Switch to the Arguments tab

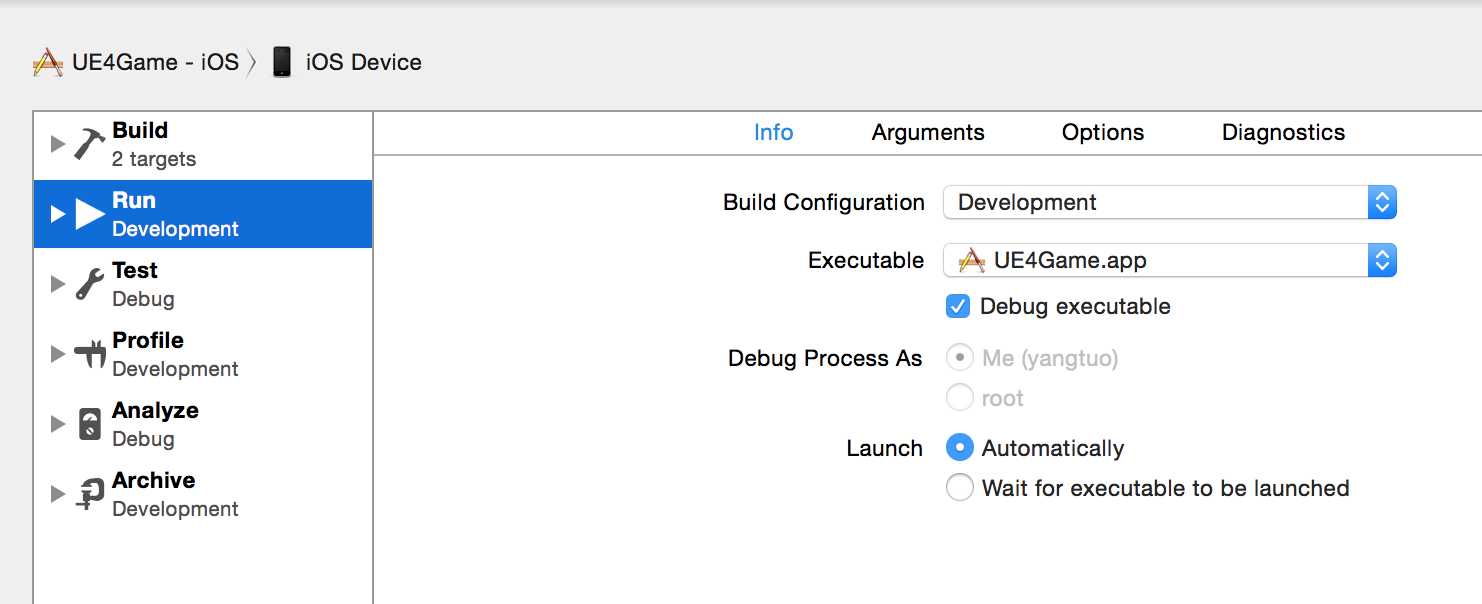928,133
